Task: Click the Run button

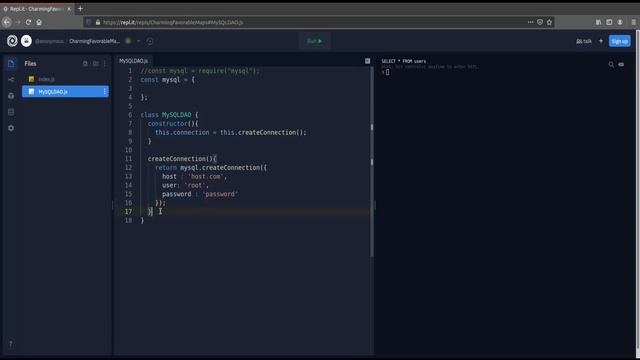Action: (314, 41)
